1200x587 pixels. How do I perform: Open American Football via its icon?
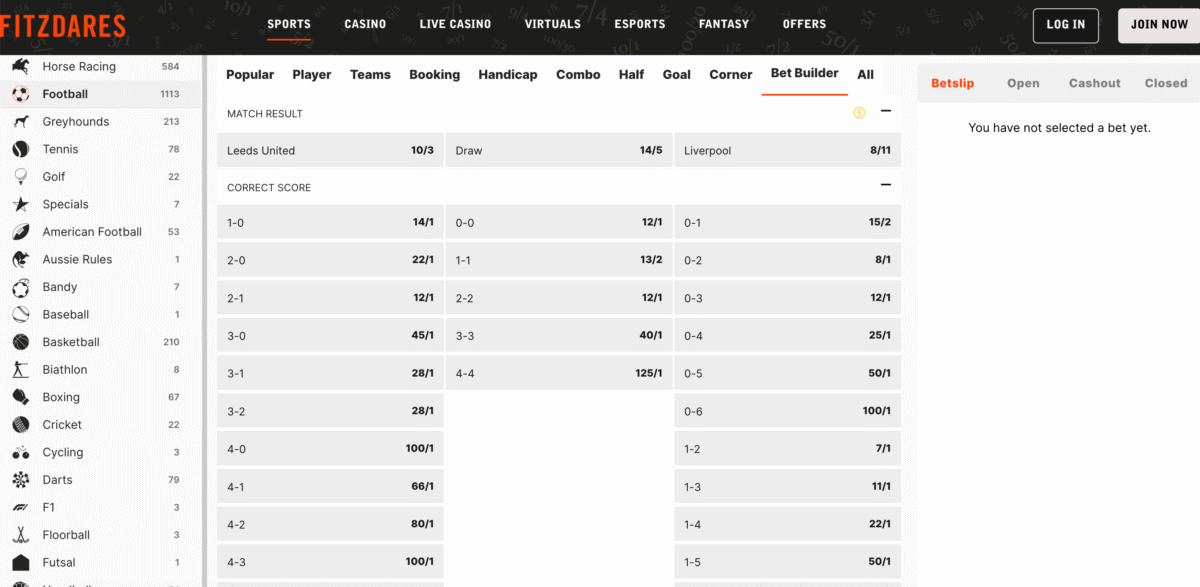pyautogui.click(x=20, y=232)
